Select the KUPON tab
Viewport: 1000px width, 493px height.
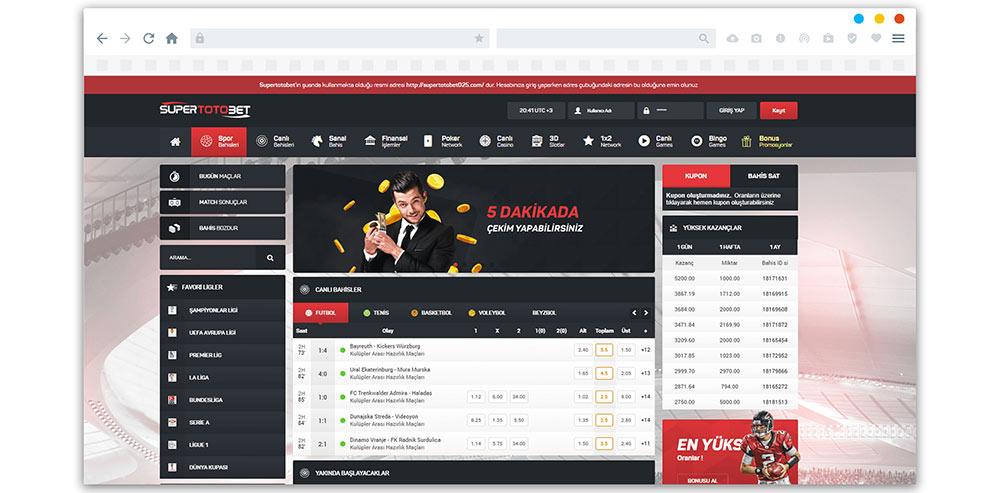pos(696,175)
